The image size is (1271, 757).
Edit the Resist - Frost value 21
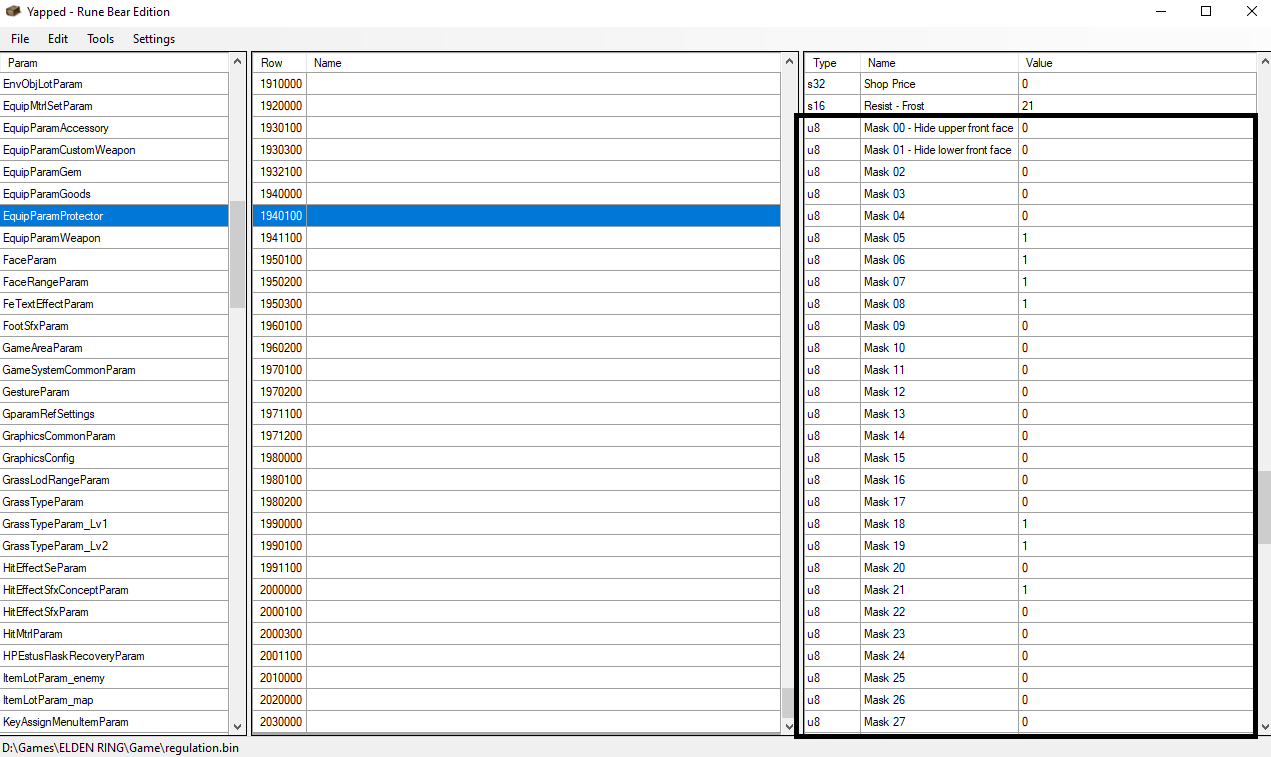point(1137,106)
